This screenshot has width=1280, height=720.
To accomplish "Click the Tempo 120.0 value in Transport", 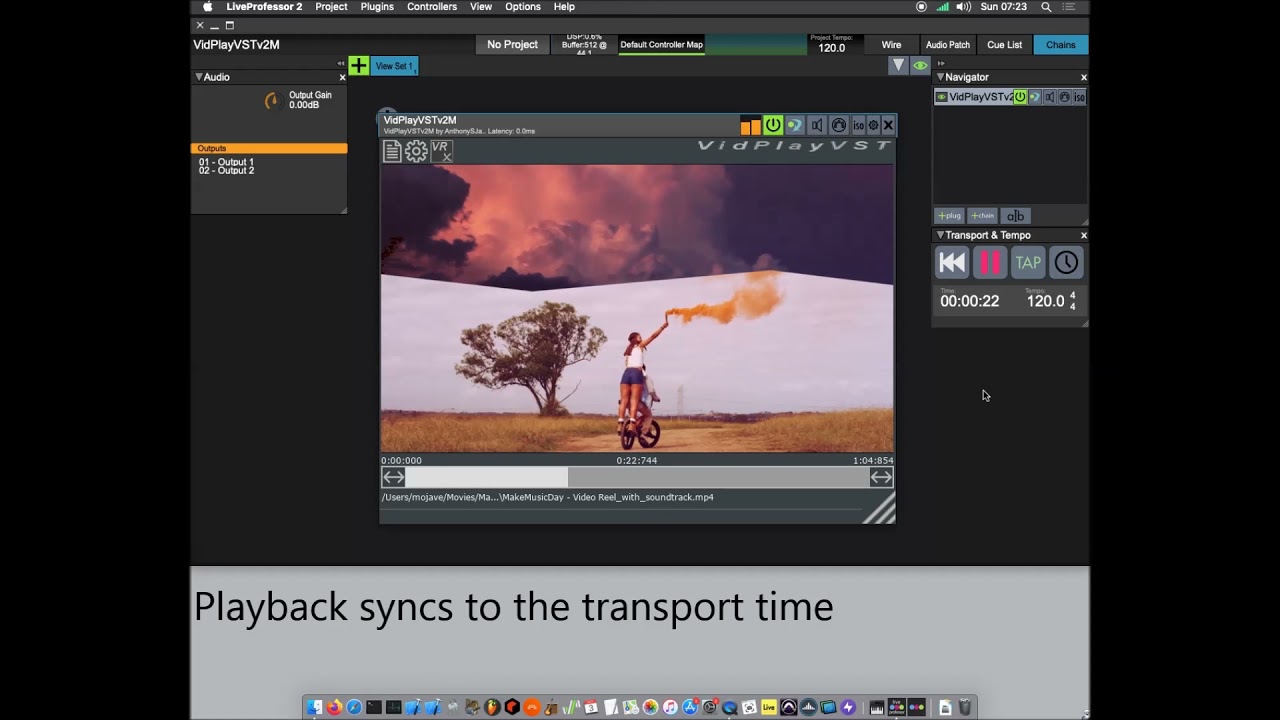I will [x=1046, y=301].
